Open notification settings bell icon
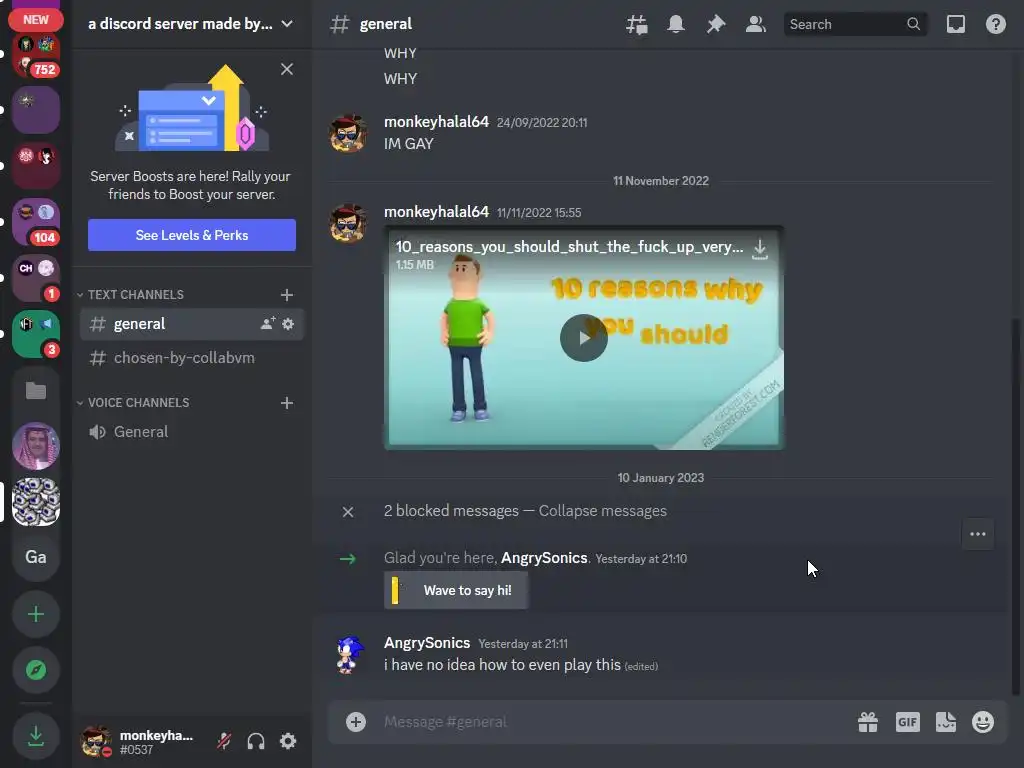The image size is (1024, 768). [x=676, y=24]
